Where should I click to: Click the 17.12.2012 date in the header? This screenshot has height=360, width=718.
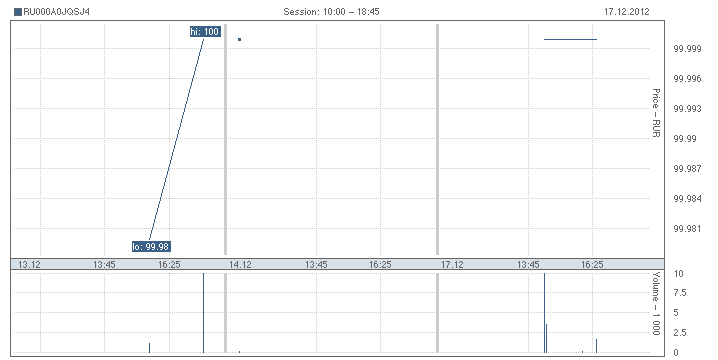[x=626, y=12]
